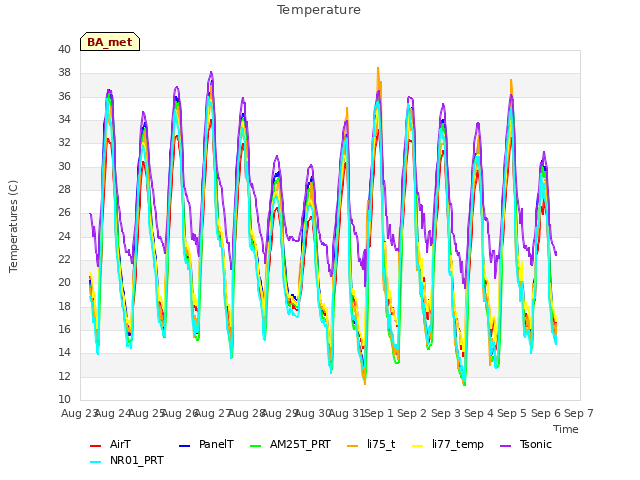Click the 40 y-axis tick label
Image resolution: width=640 pixels, height=480 pixels.
[x=64, y=49]
